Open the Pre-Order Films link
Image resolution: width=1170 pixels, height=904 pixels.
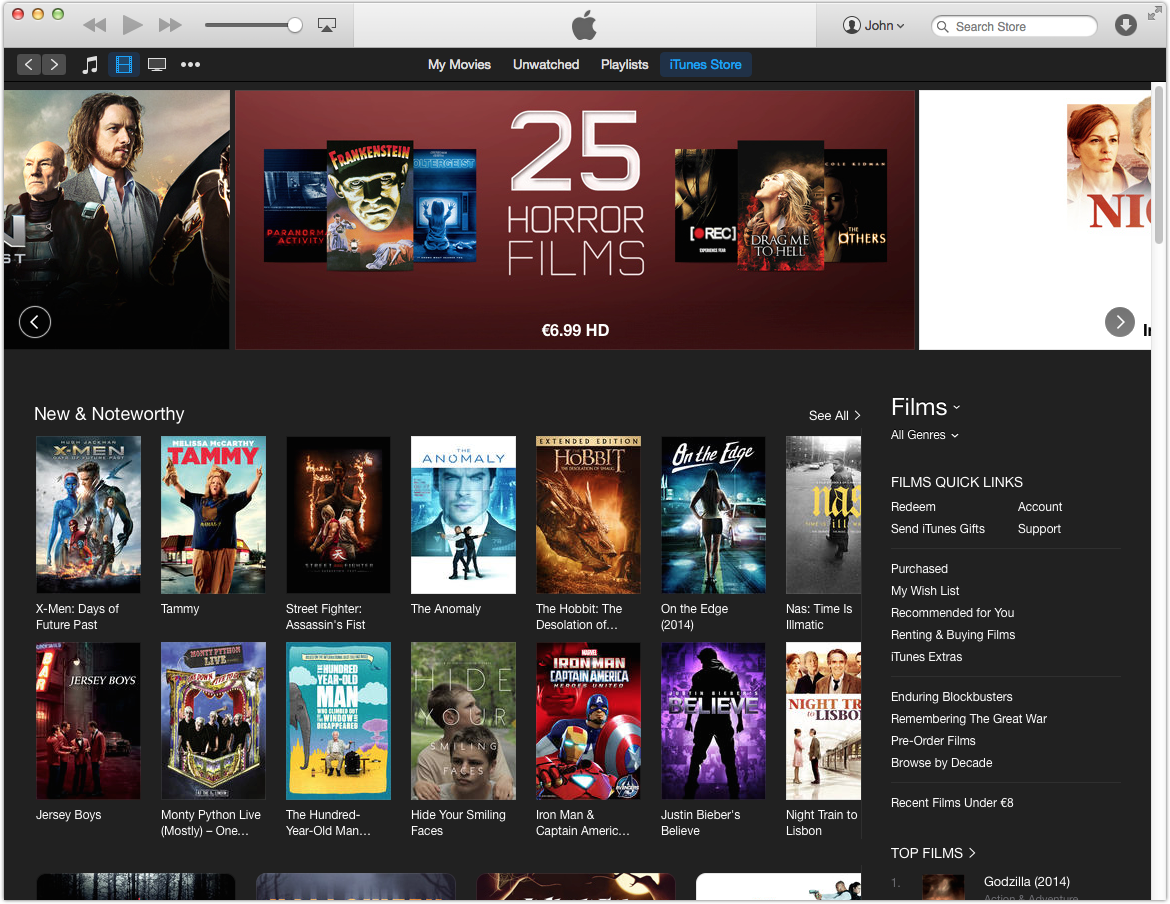click(933, 741)
